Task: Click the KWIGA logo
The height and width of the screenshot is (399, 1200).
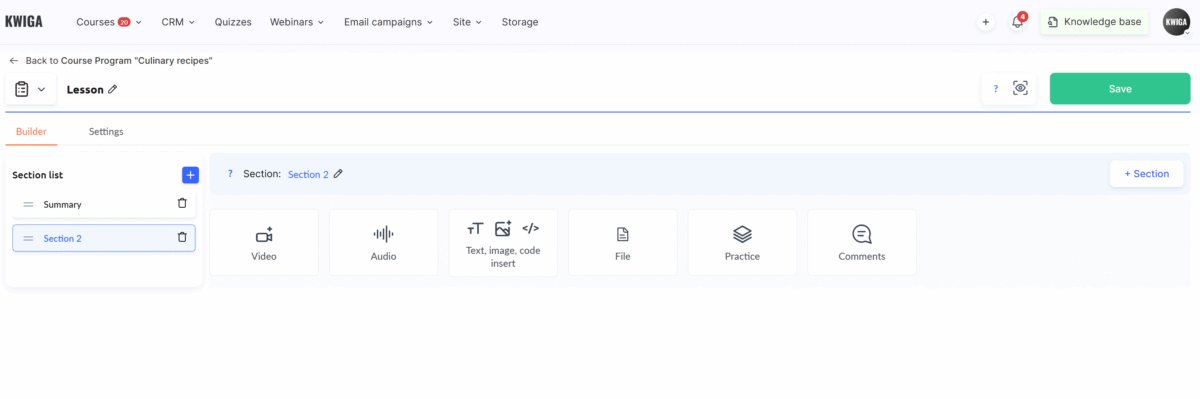Action: point(24,21)
